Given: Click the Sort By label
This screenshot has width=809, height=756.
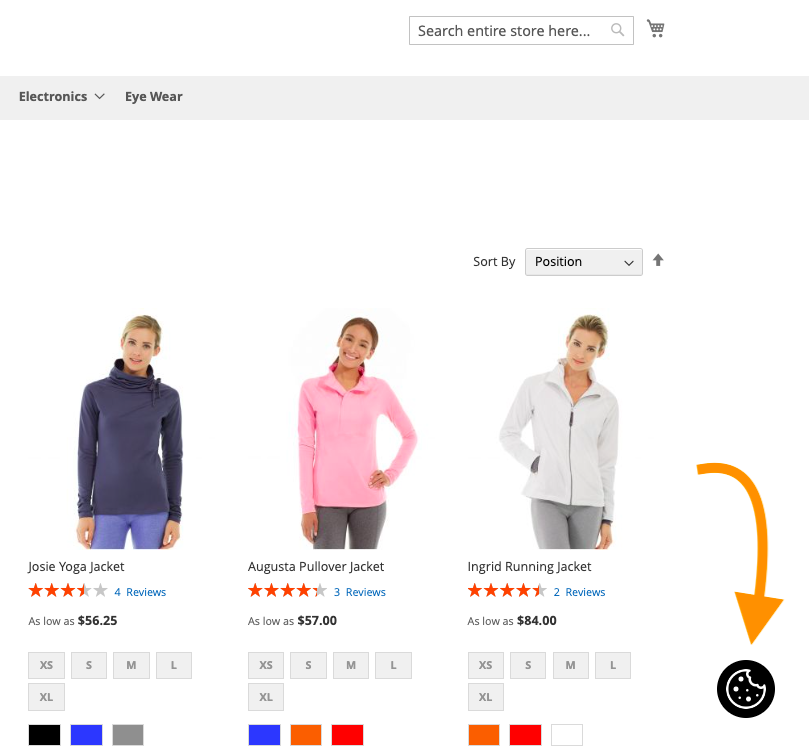Looking at the screenshot, I should (494, 262).
